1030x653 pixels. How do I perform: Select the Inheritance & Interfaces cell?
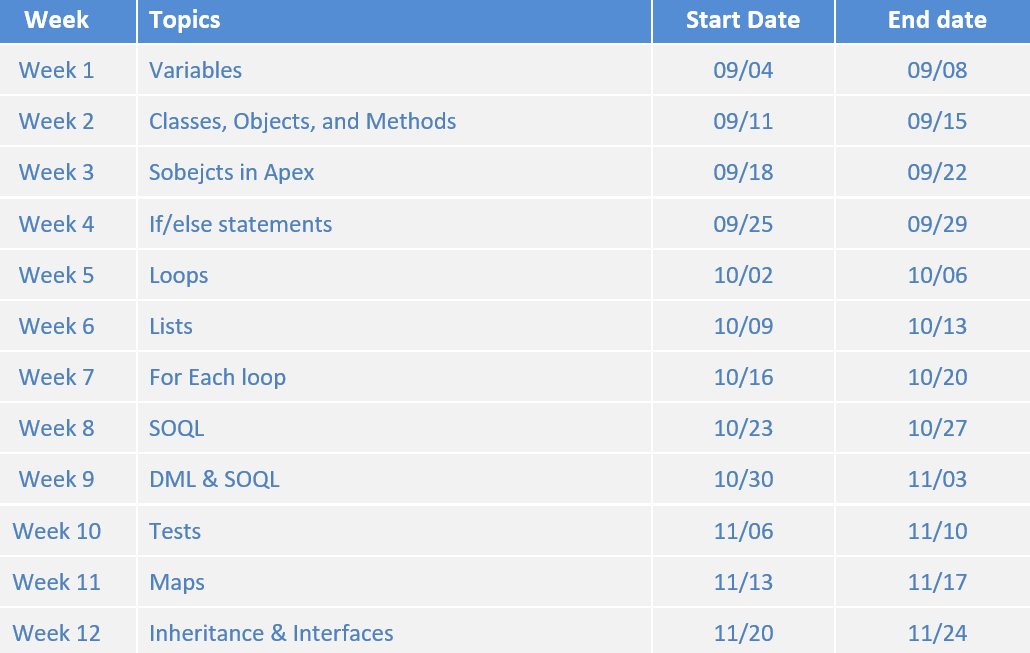(271, 633)
